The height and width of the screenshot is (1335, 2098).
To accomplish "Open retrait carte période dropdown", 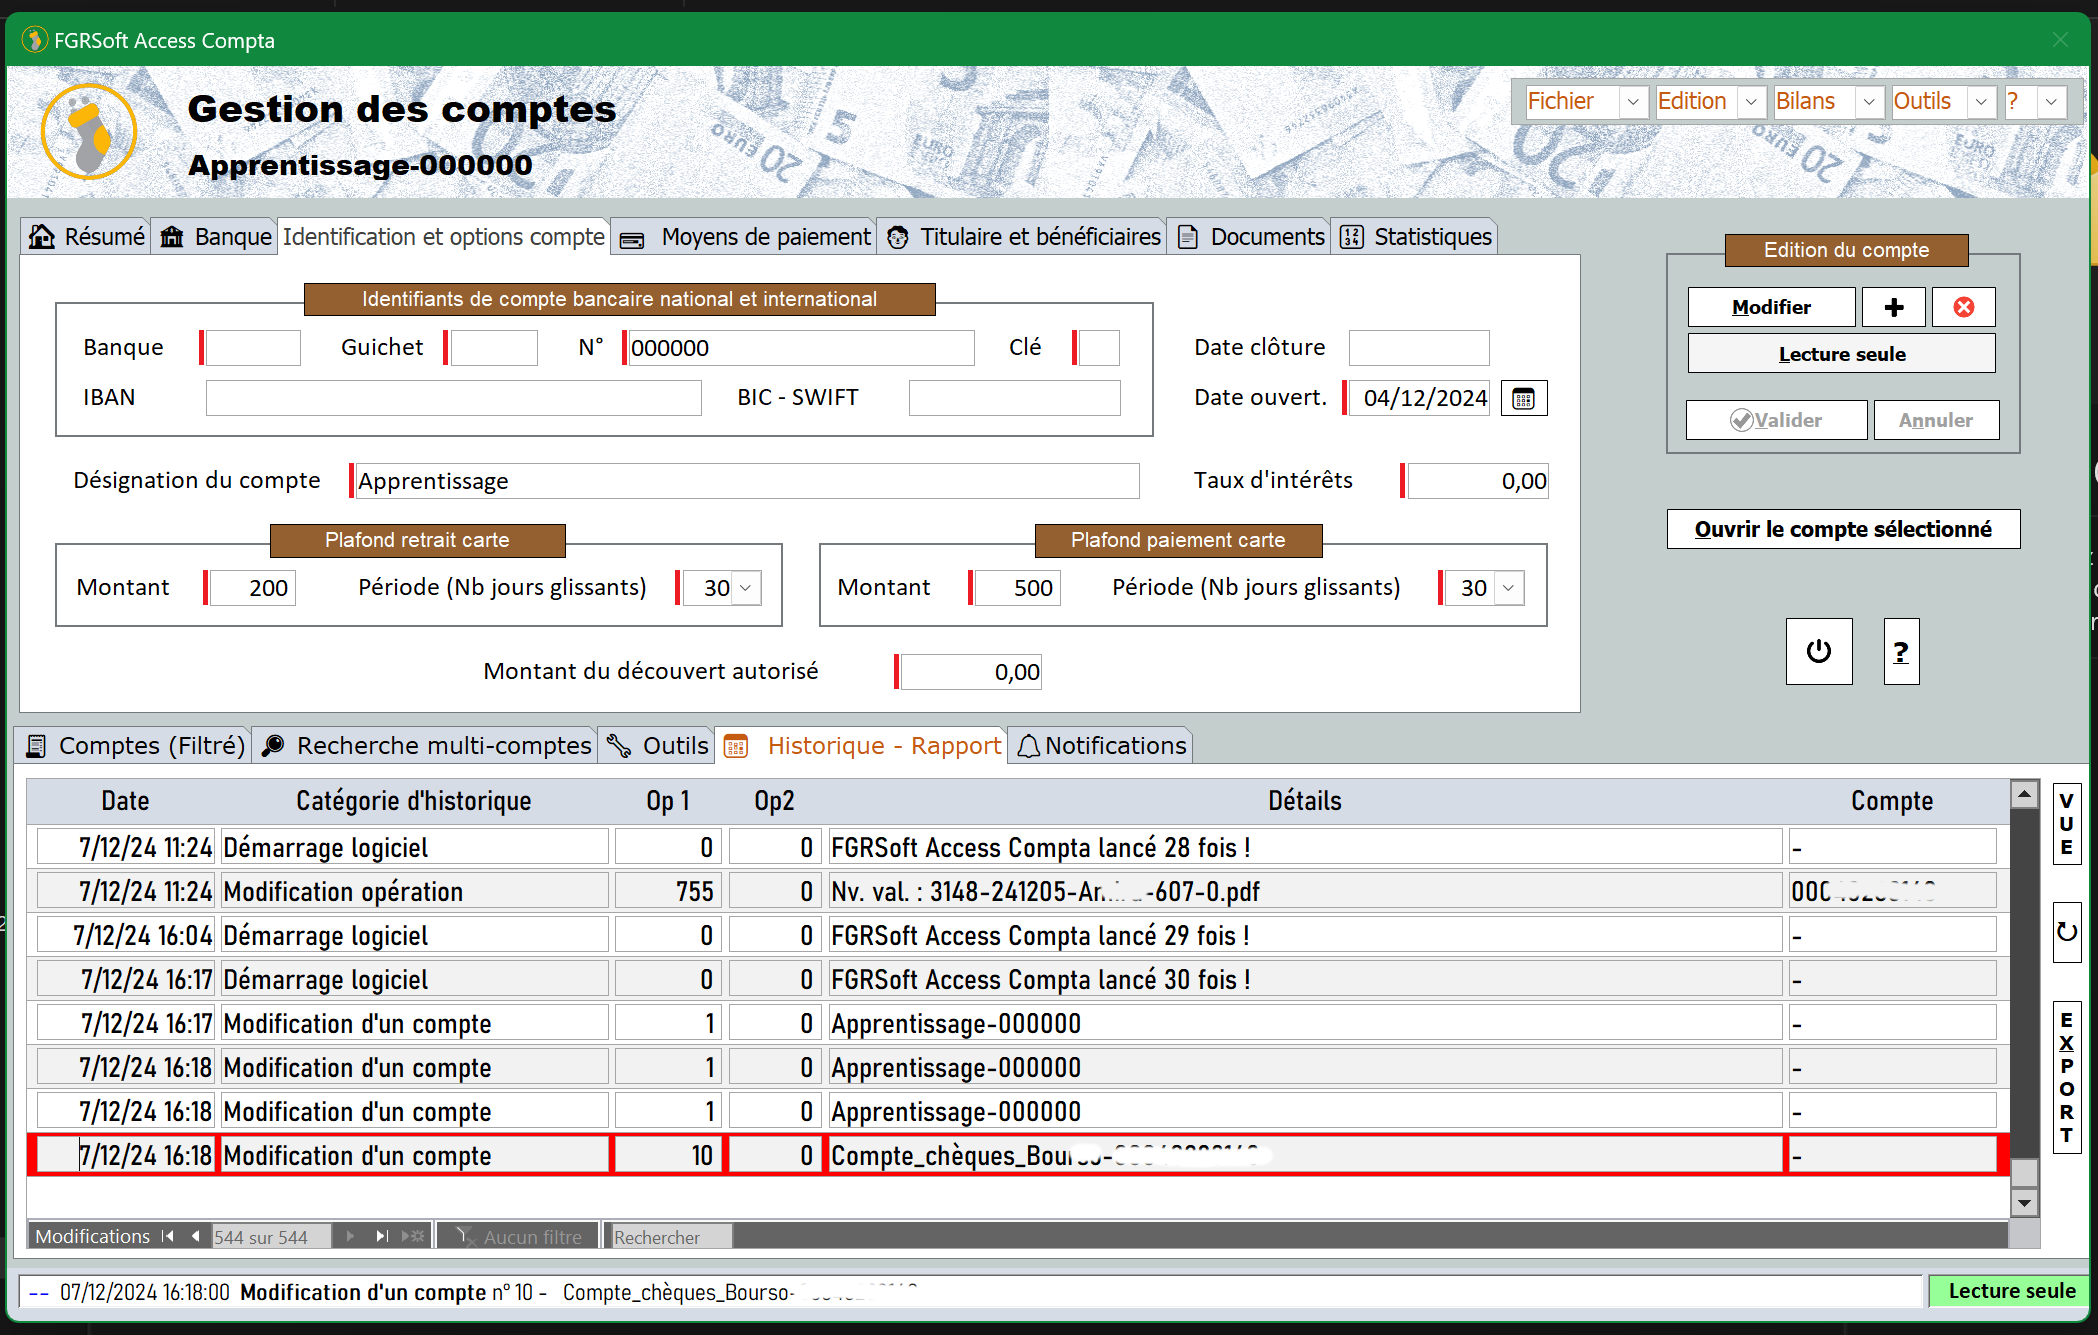I will click(746, 588).
